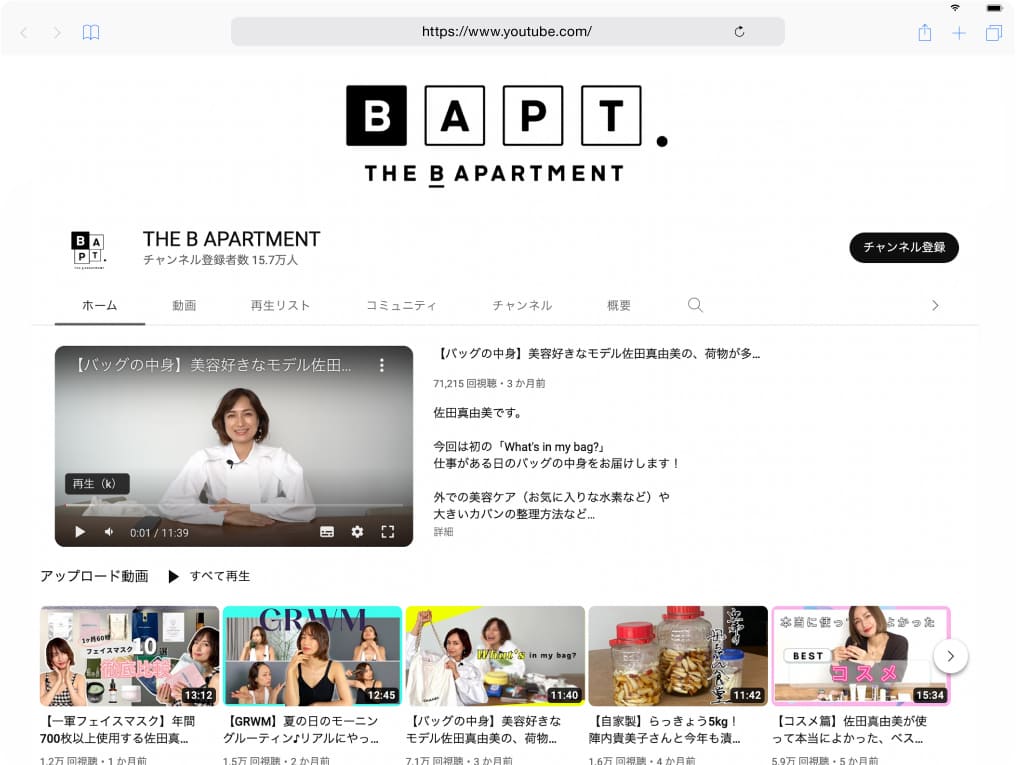Switch to the 動画 tab

coord(184,305)
